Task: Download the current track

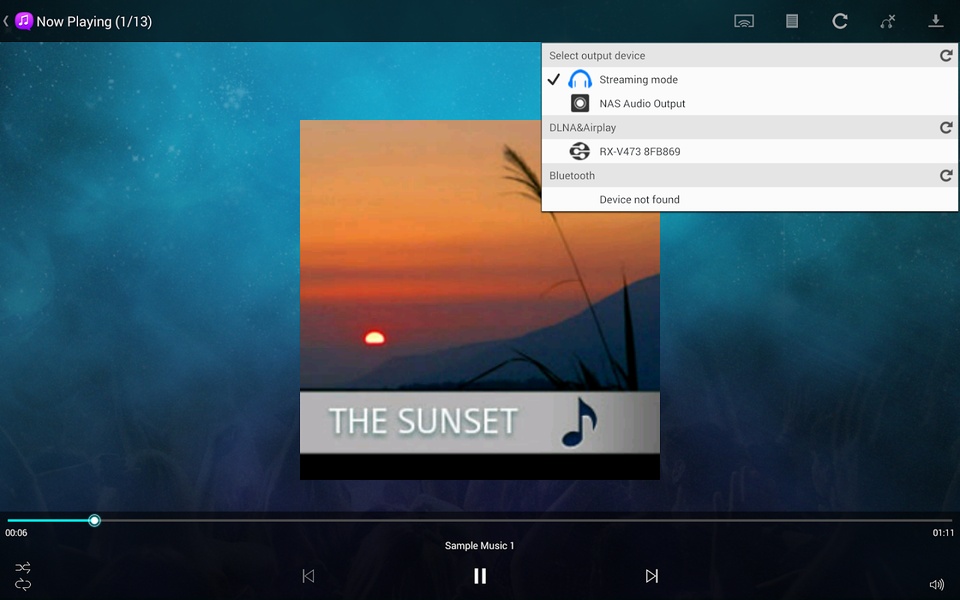Action: [936, 21]
